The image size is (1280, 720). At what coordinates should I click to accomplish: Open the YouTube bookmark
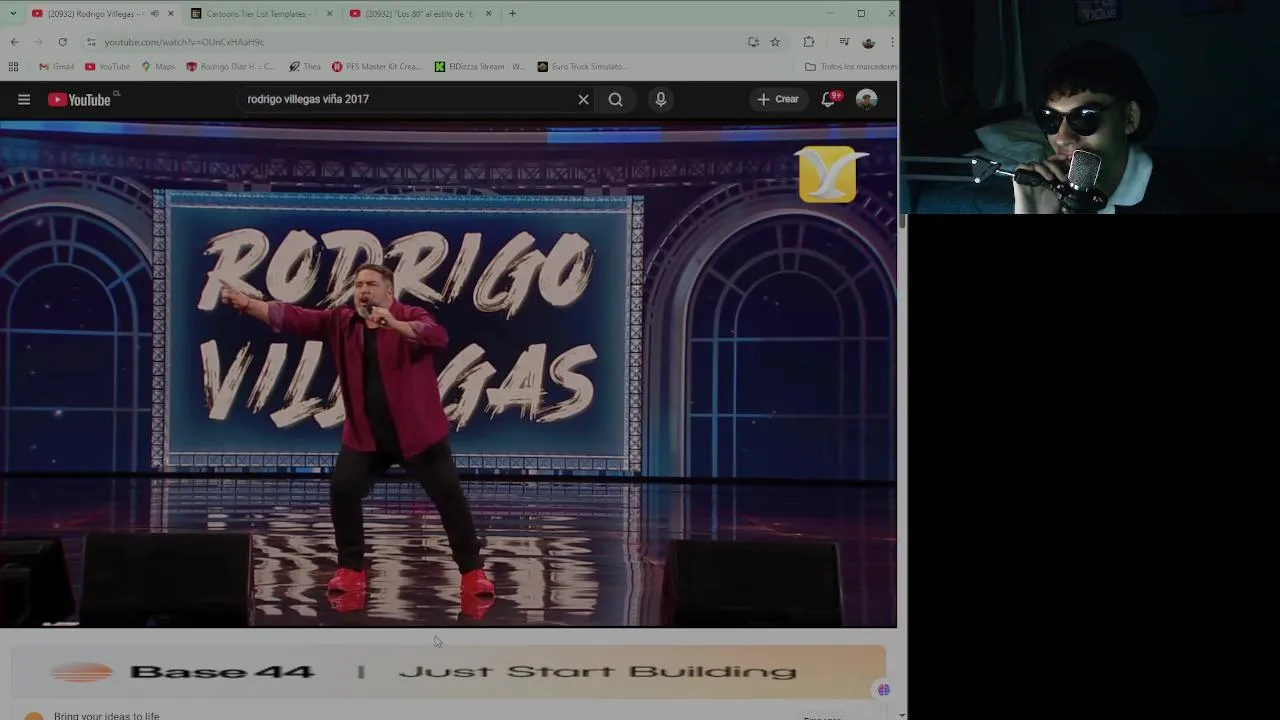click(x=107, y=67)
